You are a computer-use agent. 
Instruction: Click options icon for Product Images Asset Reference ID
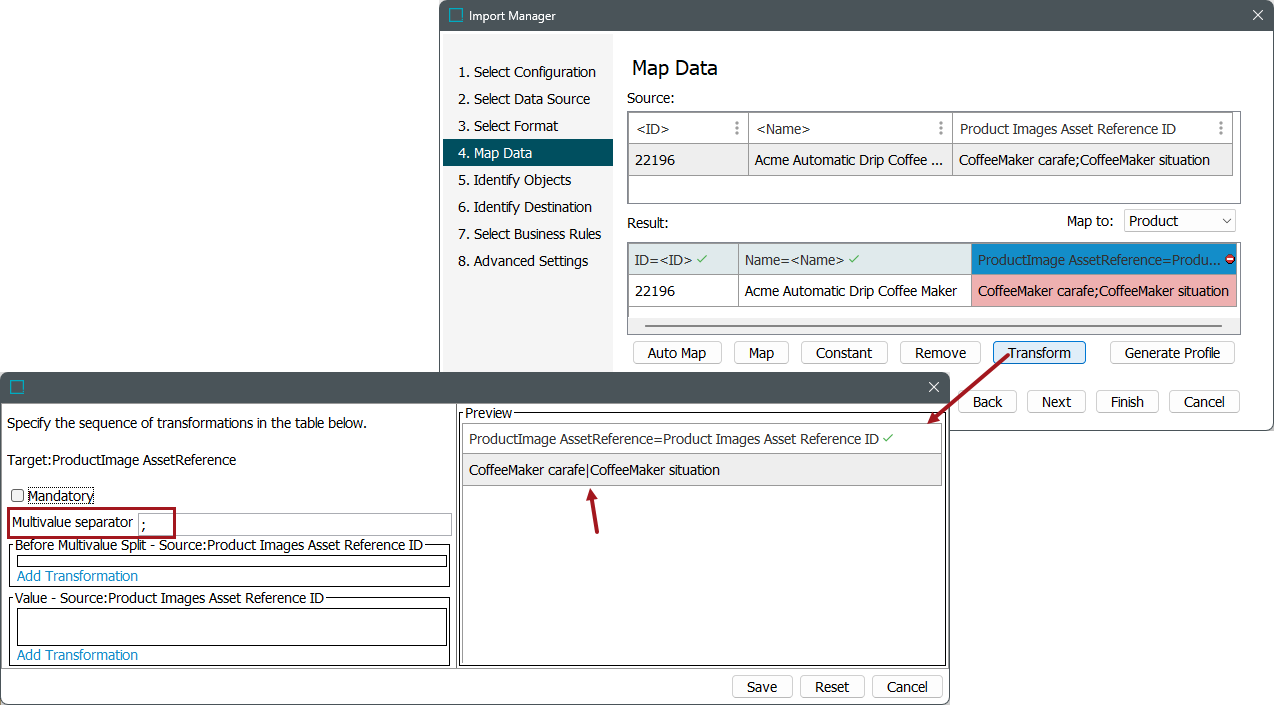click(1221, 129)
